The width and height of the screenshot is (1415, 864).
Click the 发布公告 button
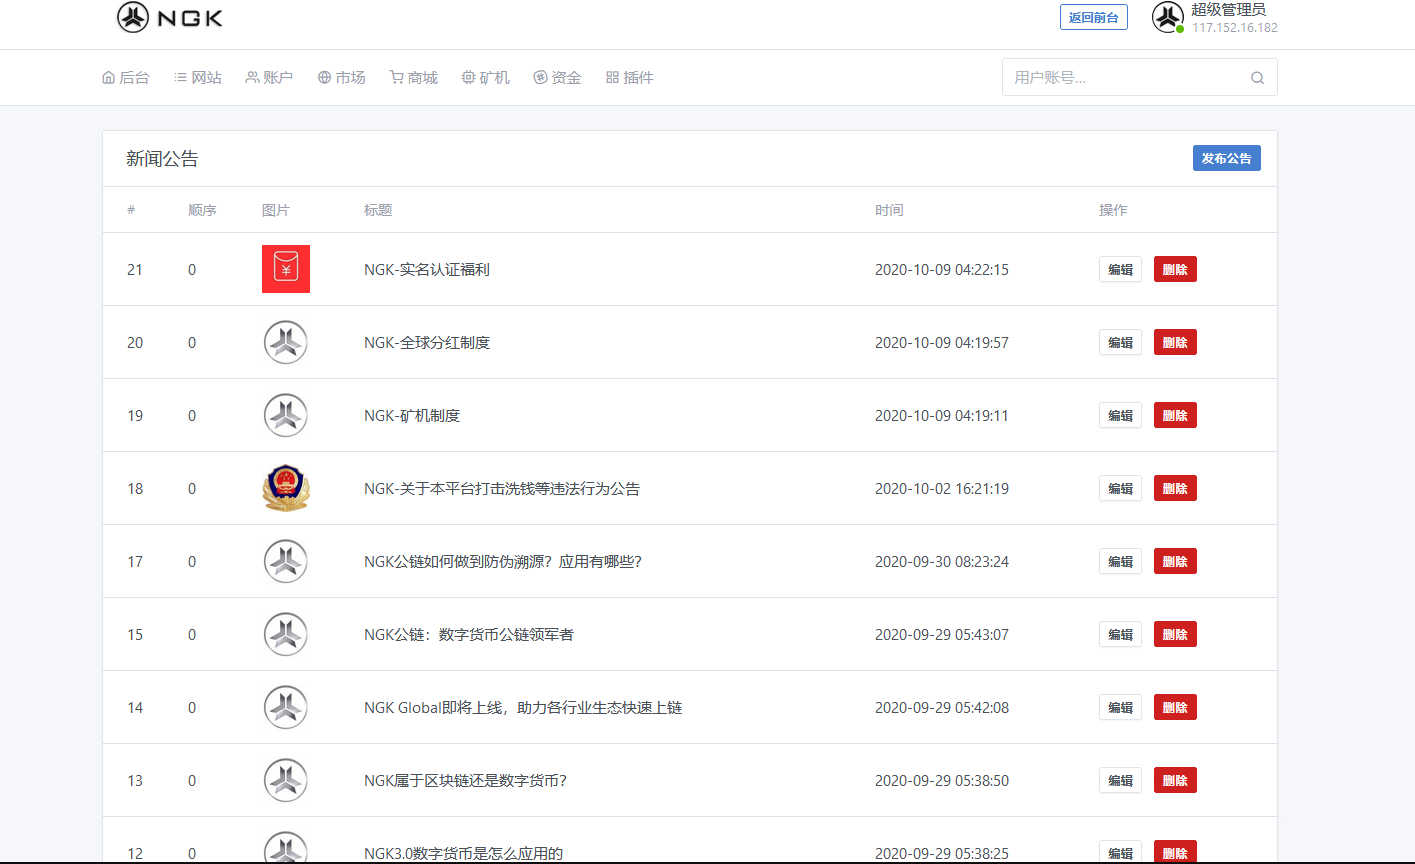pos(1227,158)
